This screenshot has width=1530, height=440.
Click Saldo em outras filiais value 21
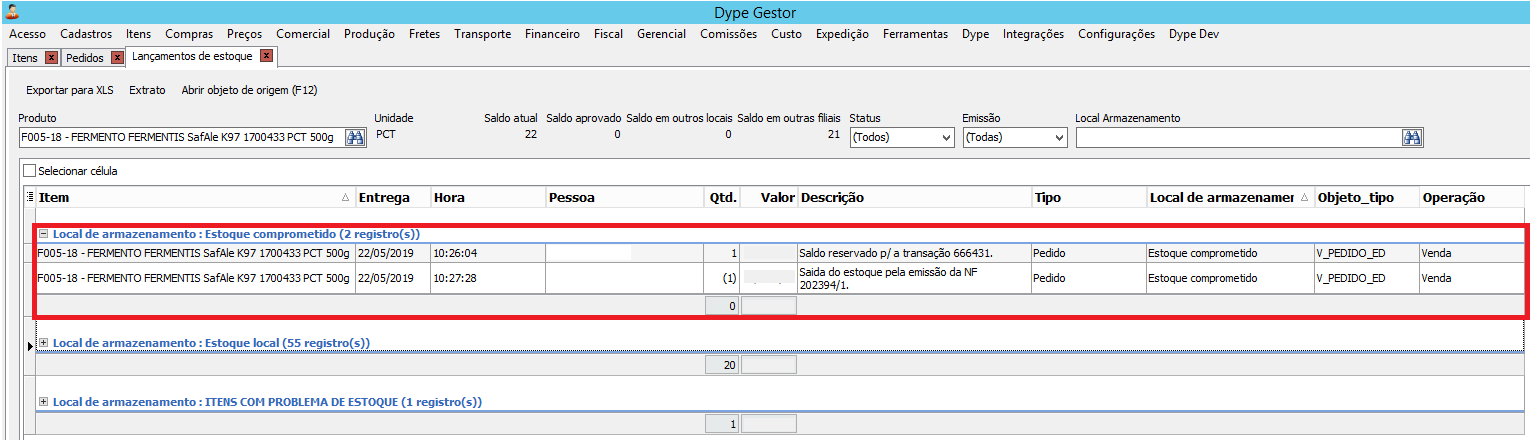pos(833,134)
